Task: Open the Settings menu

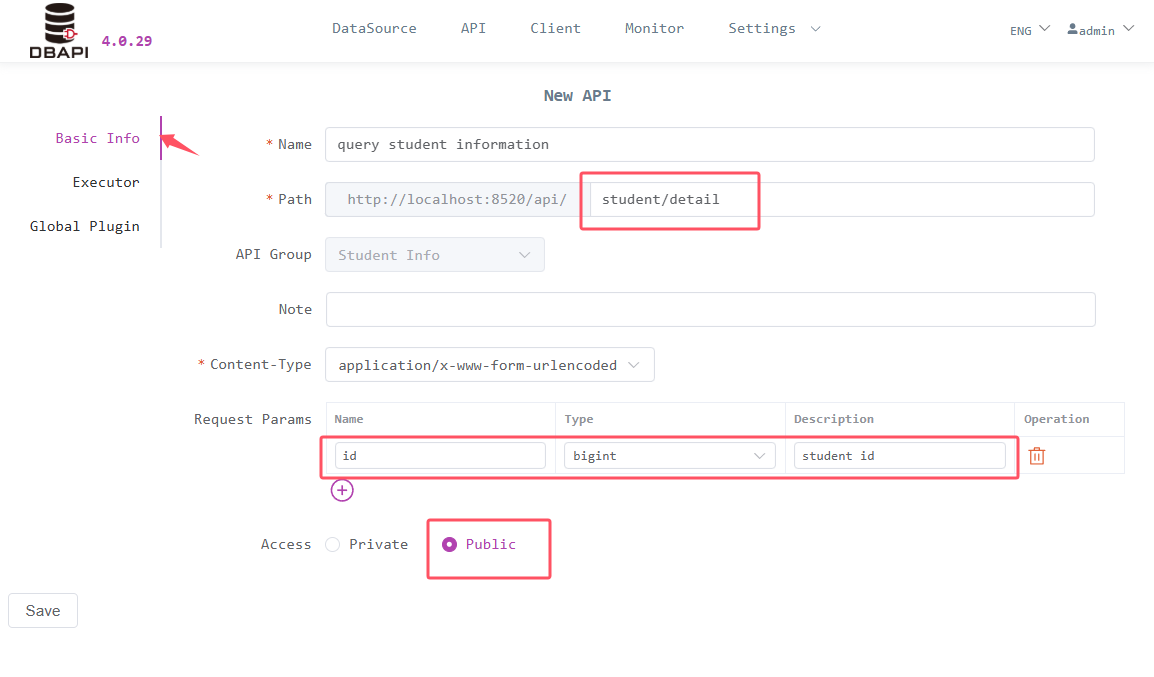Action: point(773,29)
